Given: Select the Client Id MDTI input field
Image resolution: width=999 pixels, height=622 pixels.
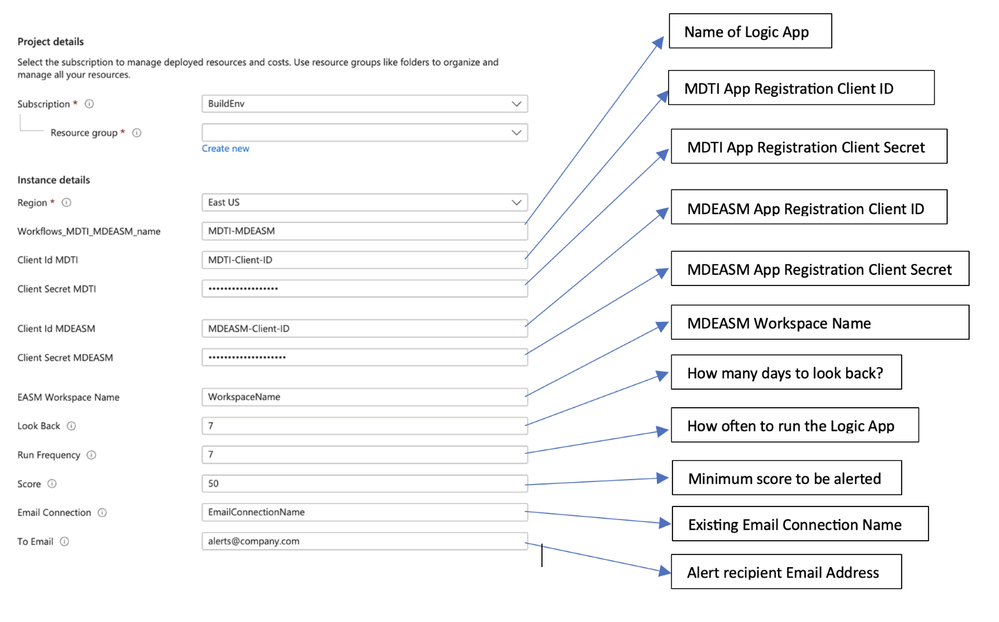Looking at the screenshot, I should 364,259.
